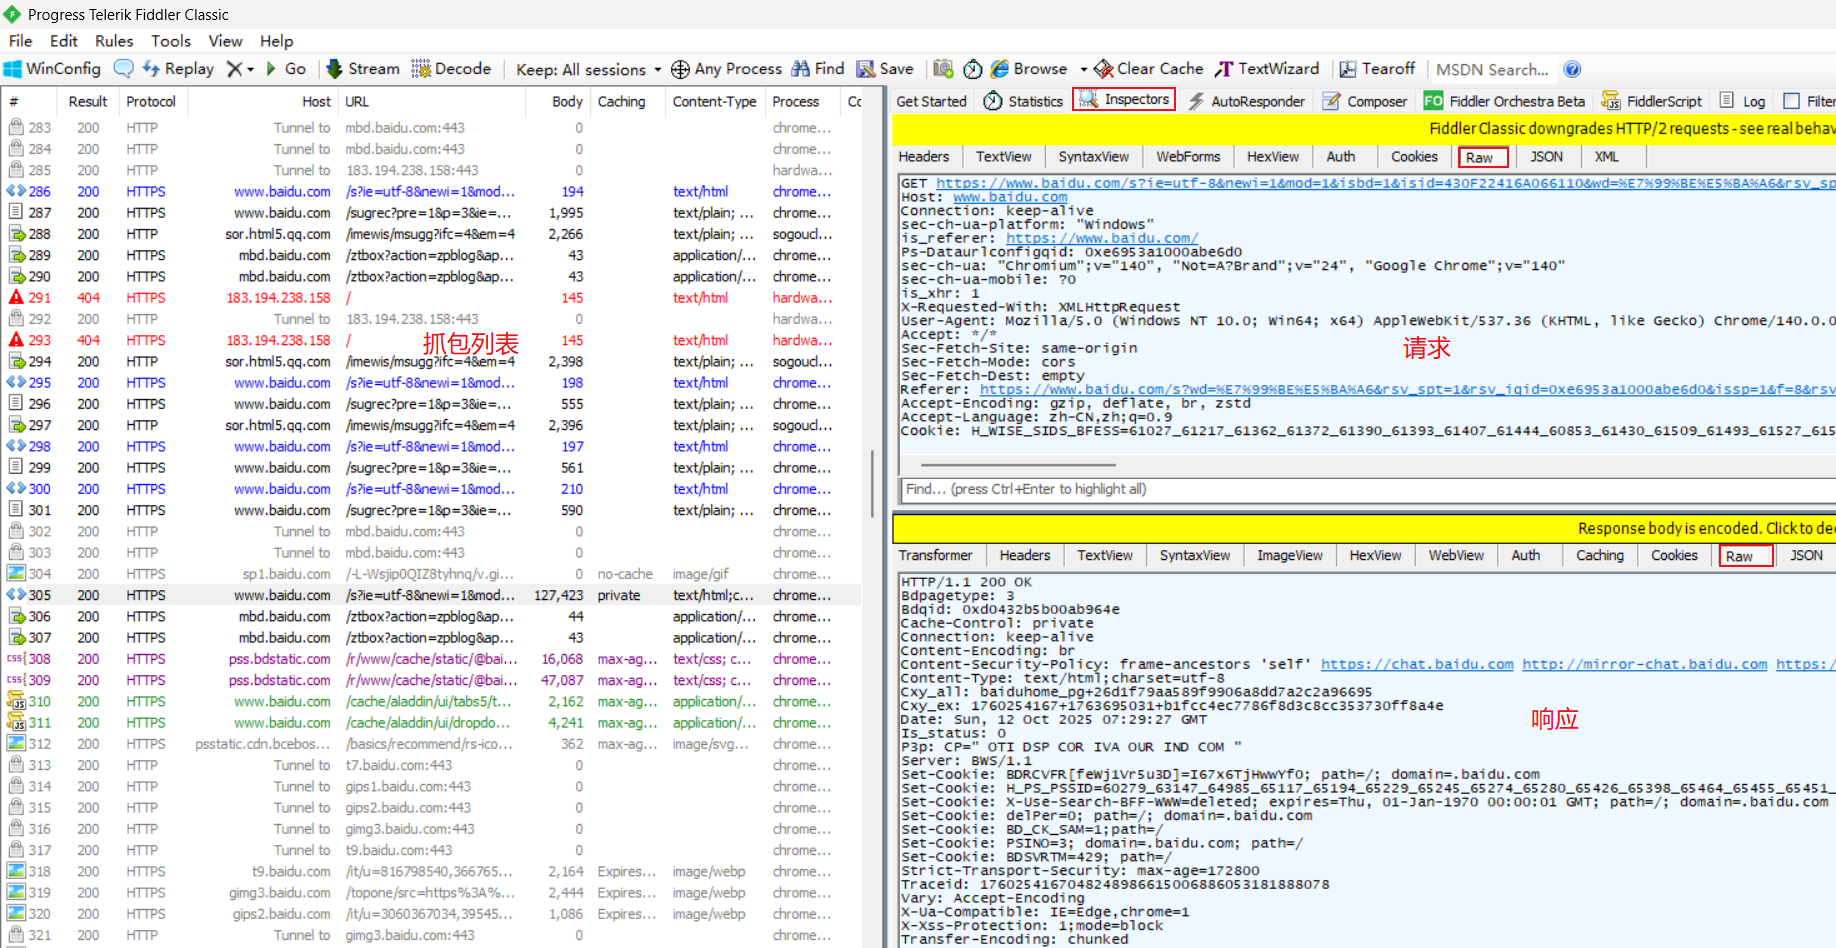This screenshot has width=1836, height=948.
Task: Click Clear Cache toolbar button
Action: pos(1148,69)
